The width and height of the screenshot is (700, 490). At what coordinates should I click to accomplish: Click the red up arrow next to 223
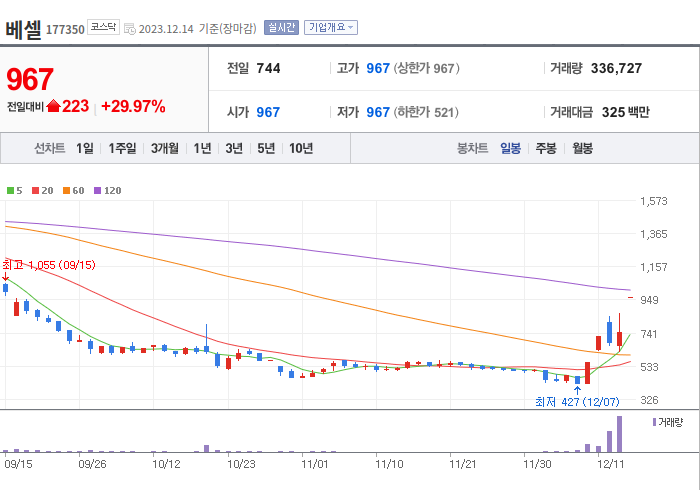(53, 106)
